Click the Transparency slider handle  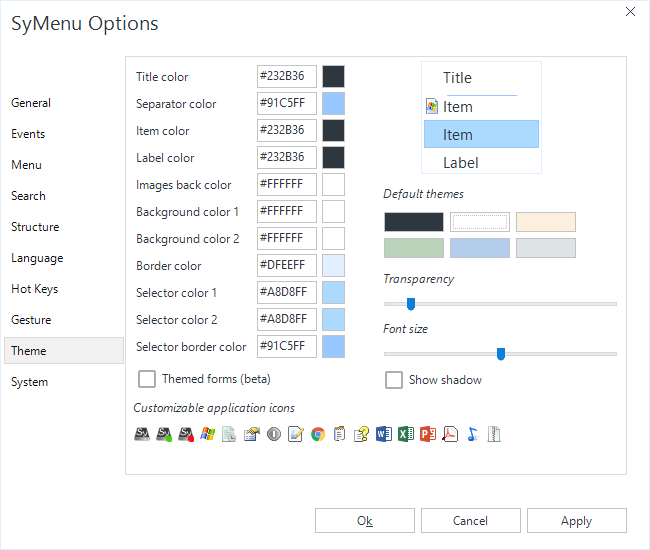pyautogui.click(x=411, y=304)
